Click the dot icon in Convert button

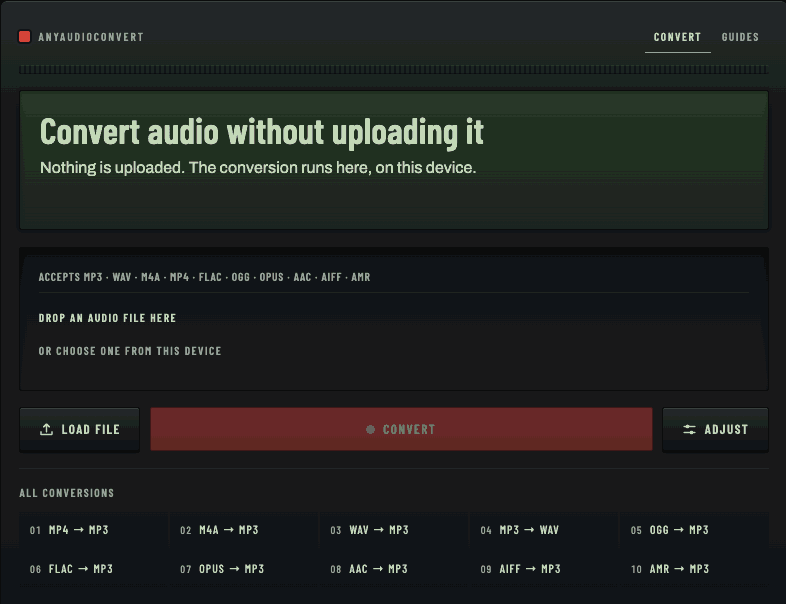370,430
